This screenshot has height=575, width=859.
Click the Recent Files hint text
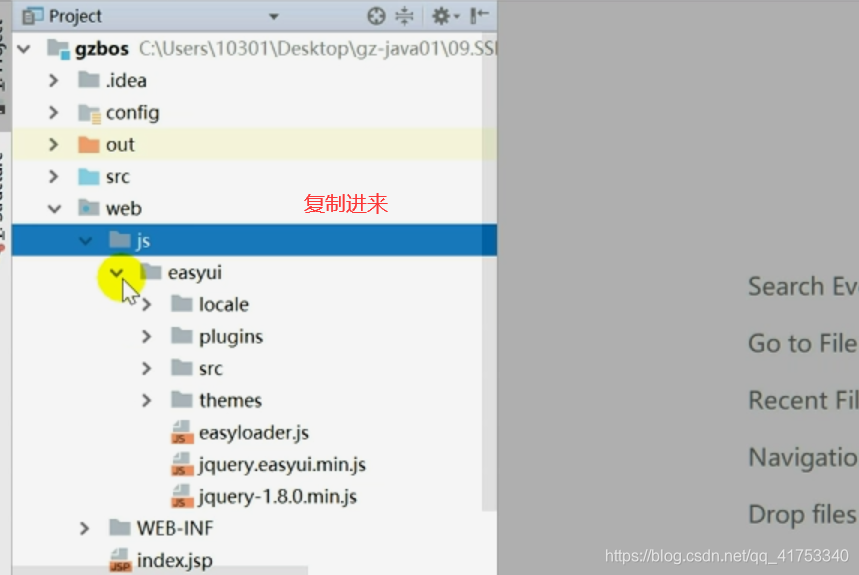tap(803, 400)
